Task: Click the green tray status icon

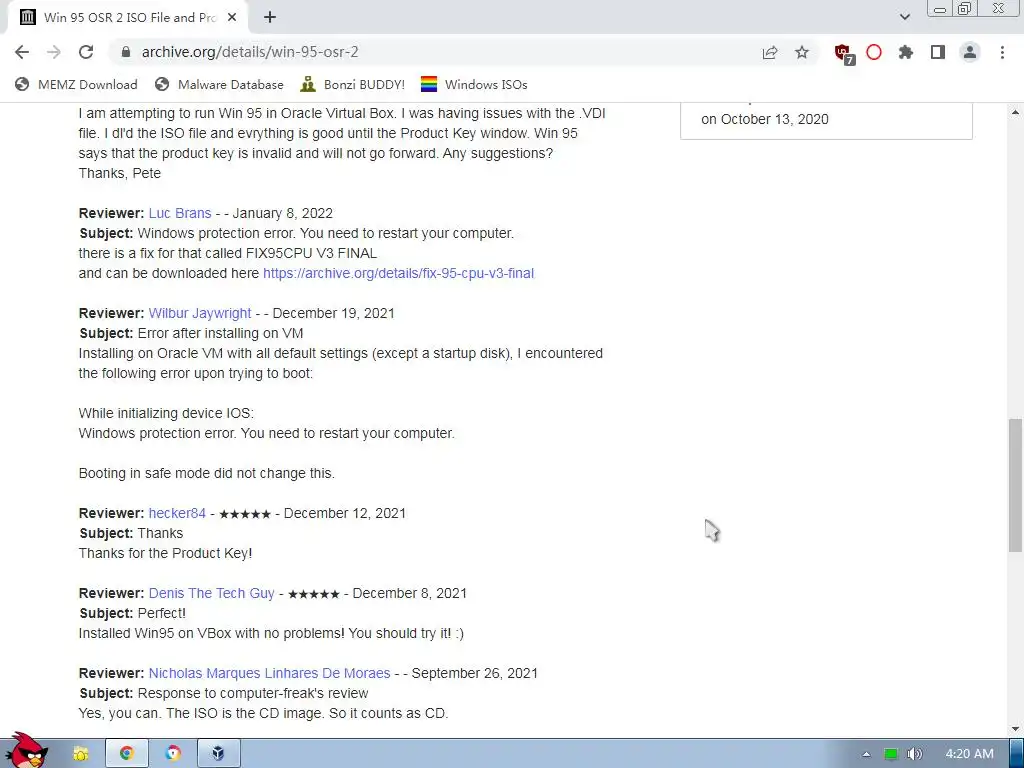Action: pos(891,754)
